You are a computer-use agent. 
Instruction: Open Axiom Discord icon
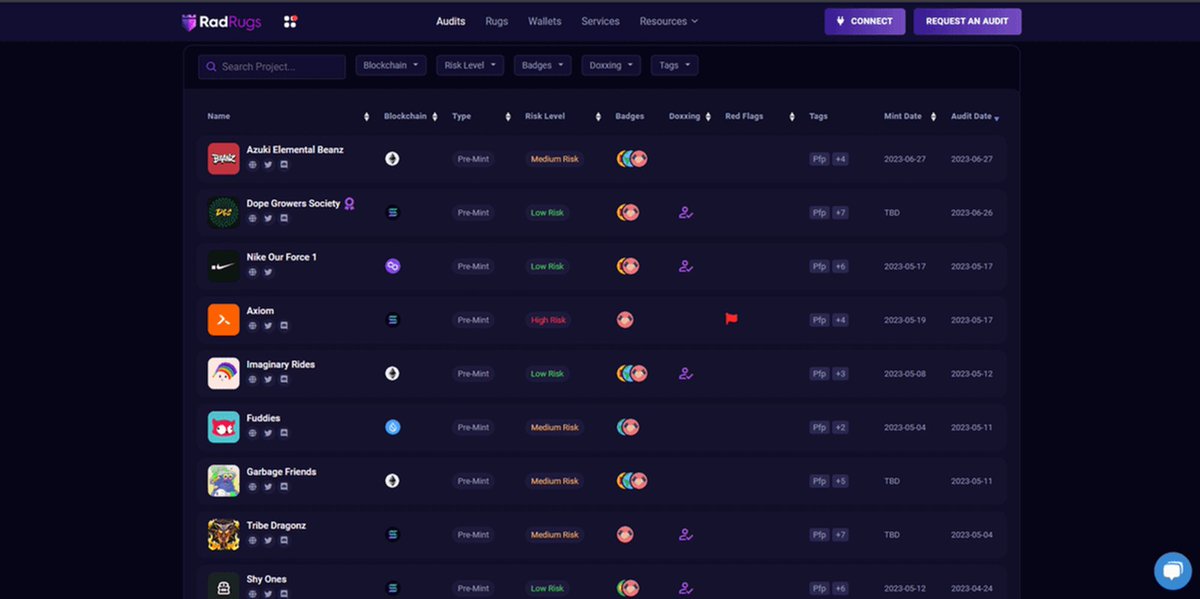284,325
